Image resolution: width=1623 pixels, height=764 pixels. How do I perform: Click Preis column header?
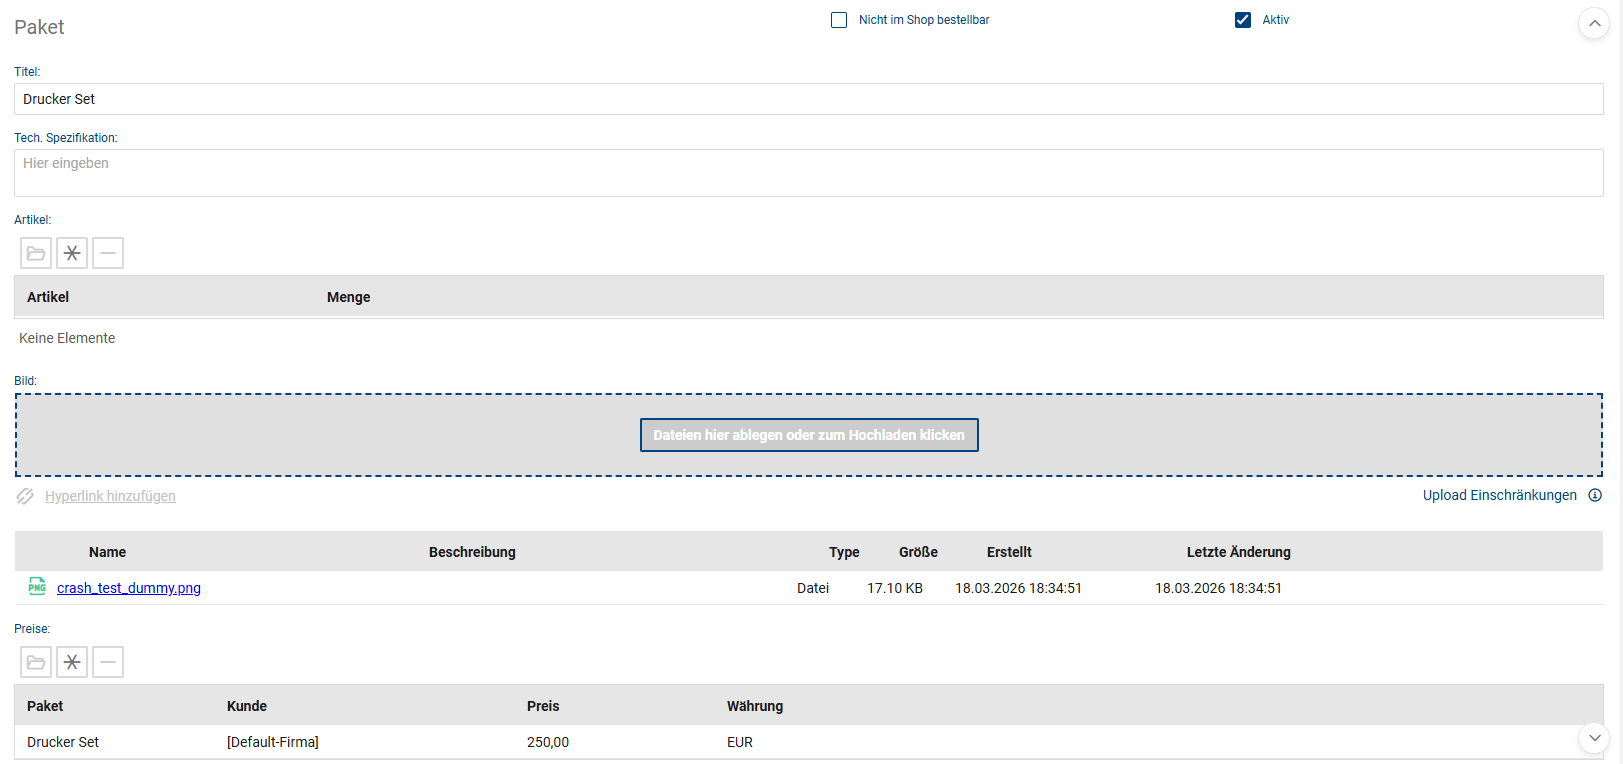click(543, 706)
